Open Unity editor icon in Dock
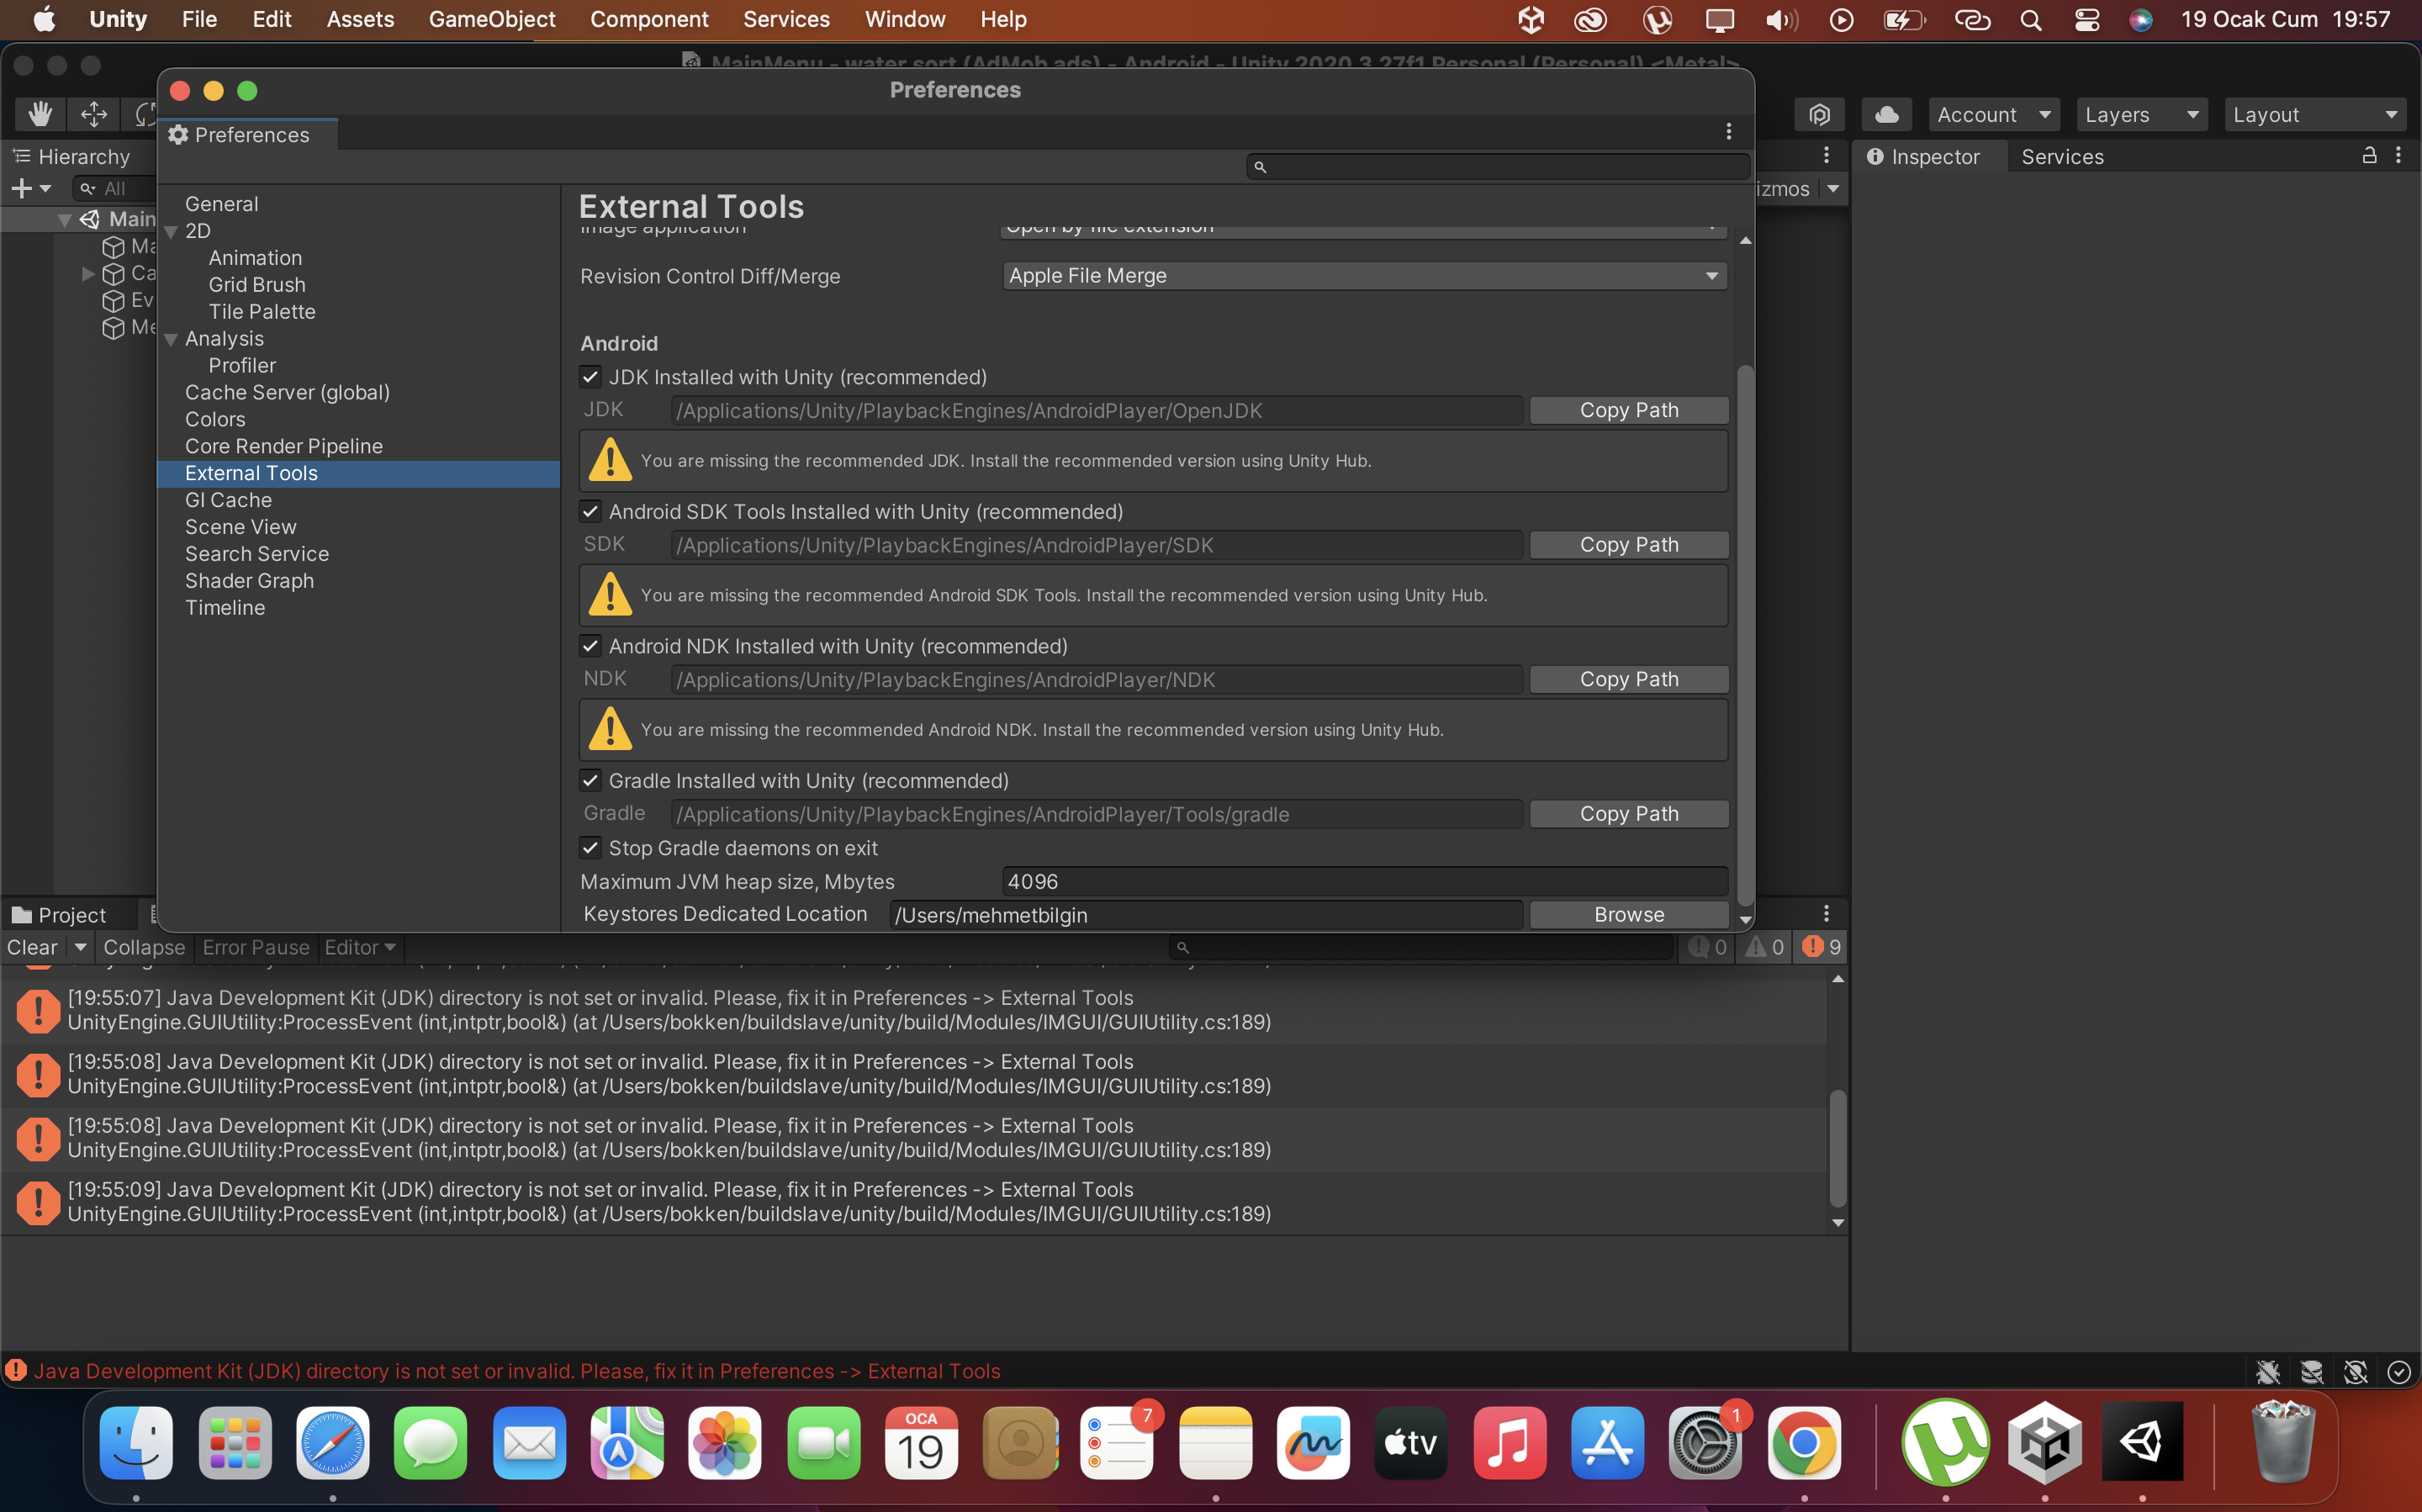This screenshot has width=2422, height=1512. coord(2142,1442)
